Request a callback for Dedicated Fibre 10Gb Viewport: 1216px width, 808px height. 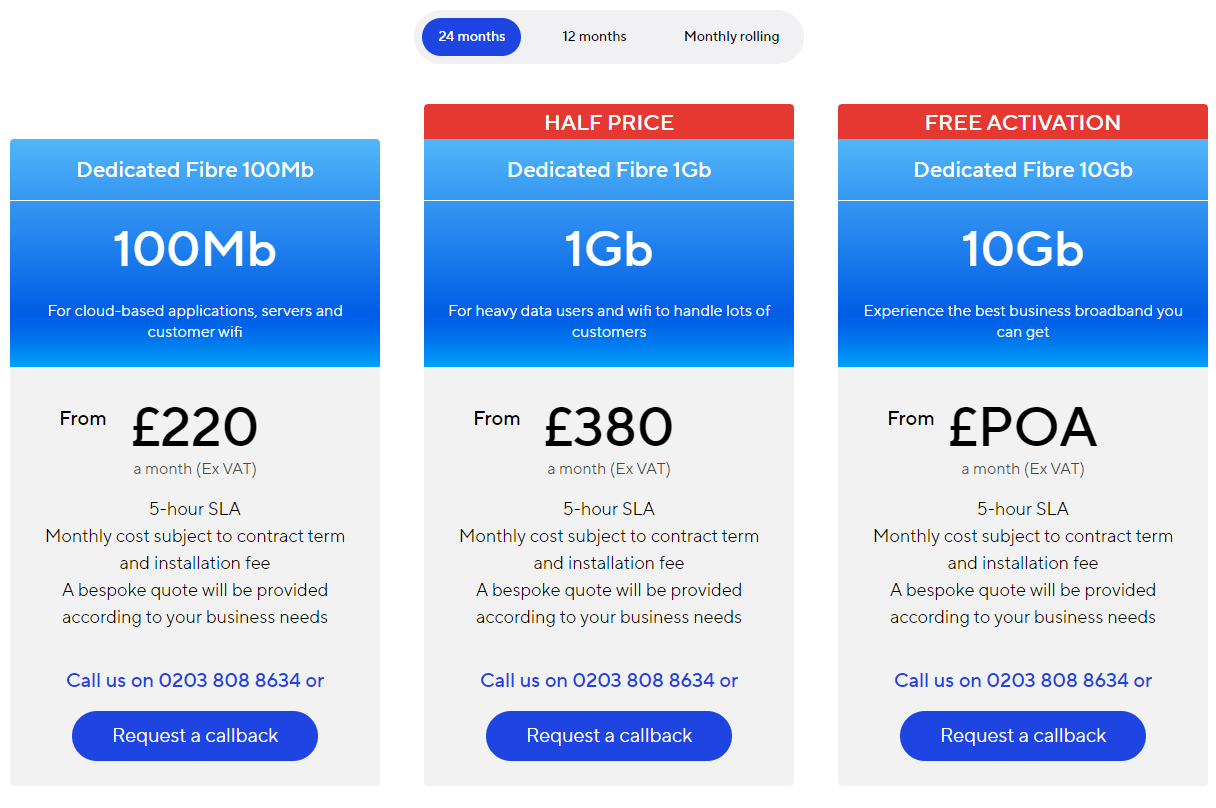click(1023, 736)
